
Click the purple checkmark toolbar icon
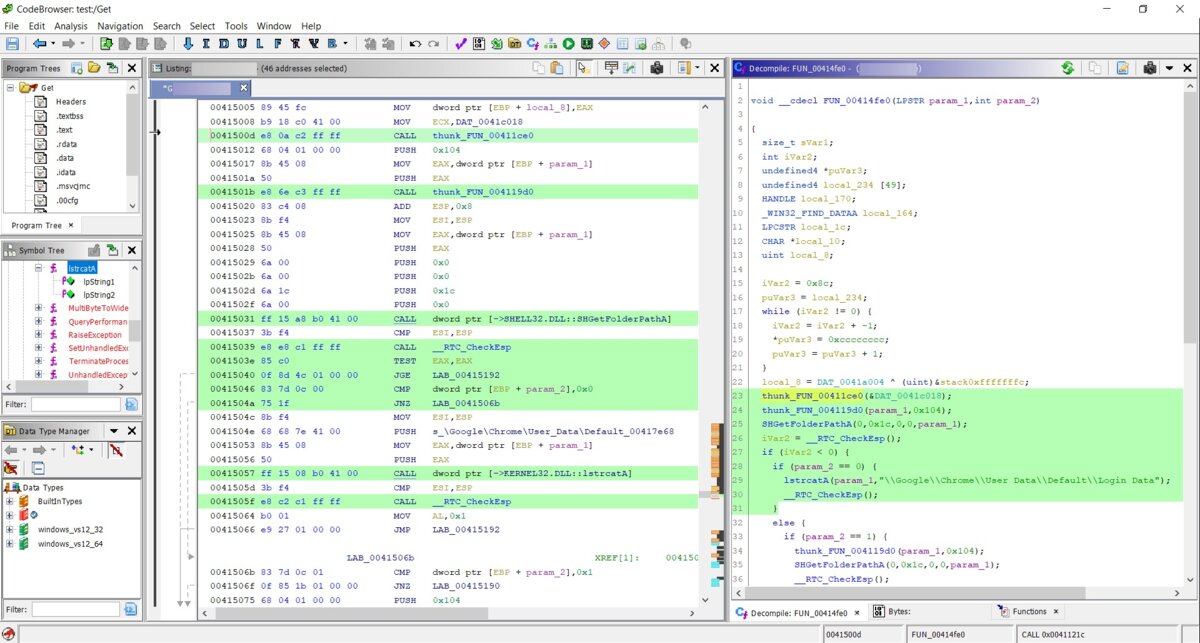(x=460, y=44)
